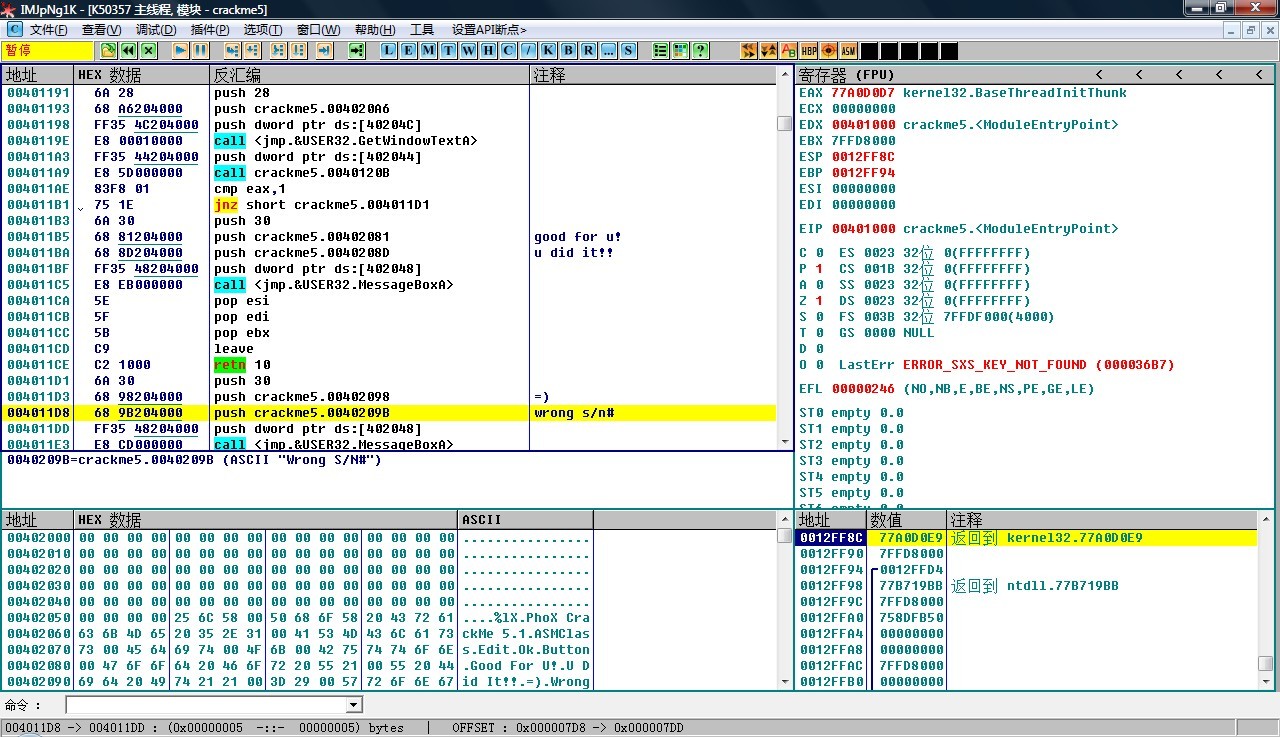Open Source window with S icon
1280x737 pixels.
click(629, 50)
